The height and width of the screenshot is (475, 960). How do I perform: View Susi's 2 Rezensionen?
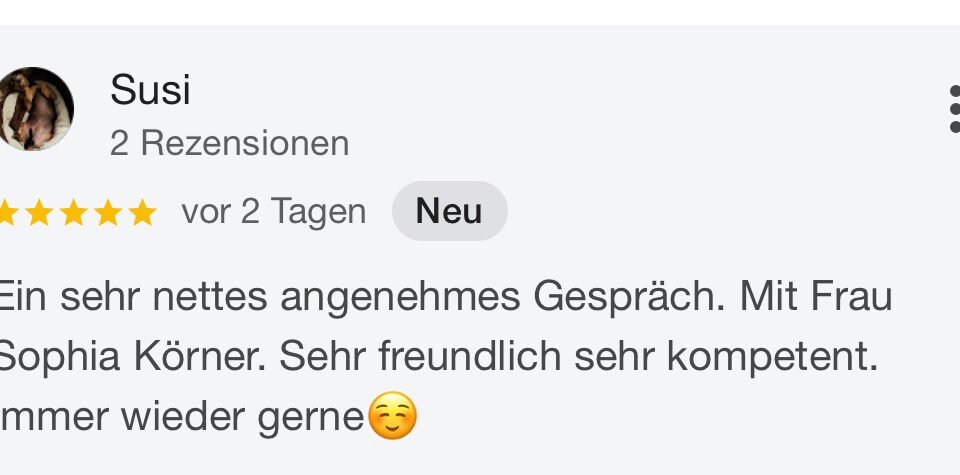tap(229, 144)
